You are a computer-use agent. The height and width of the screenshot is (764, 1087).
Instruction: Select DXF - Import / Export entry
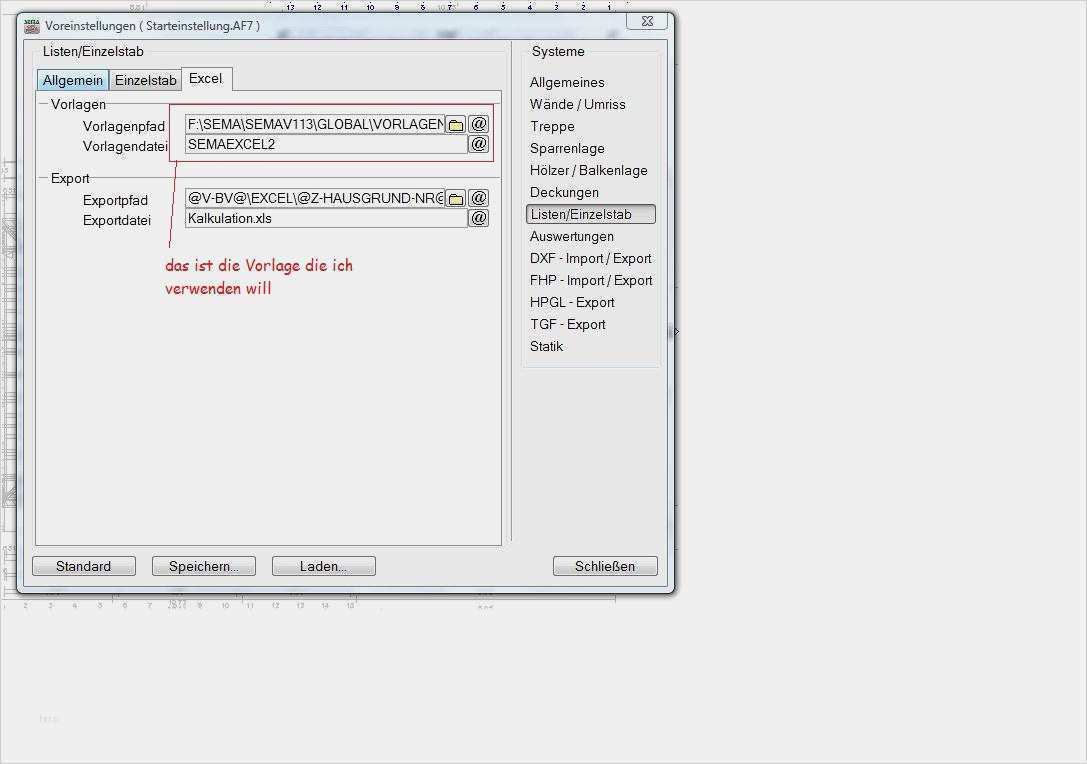[x=590, y=258]
